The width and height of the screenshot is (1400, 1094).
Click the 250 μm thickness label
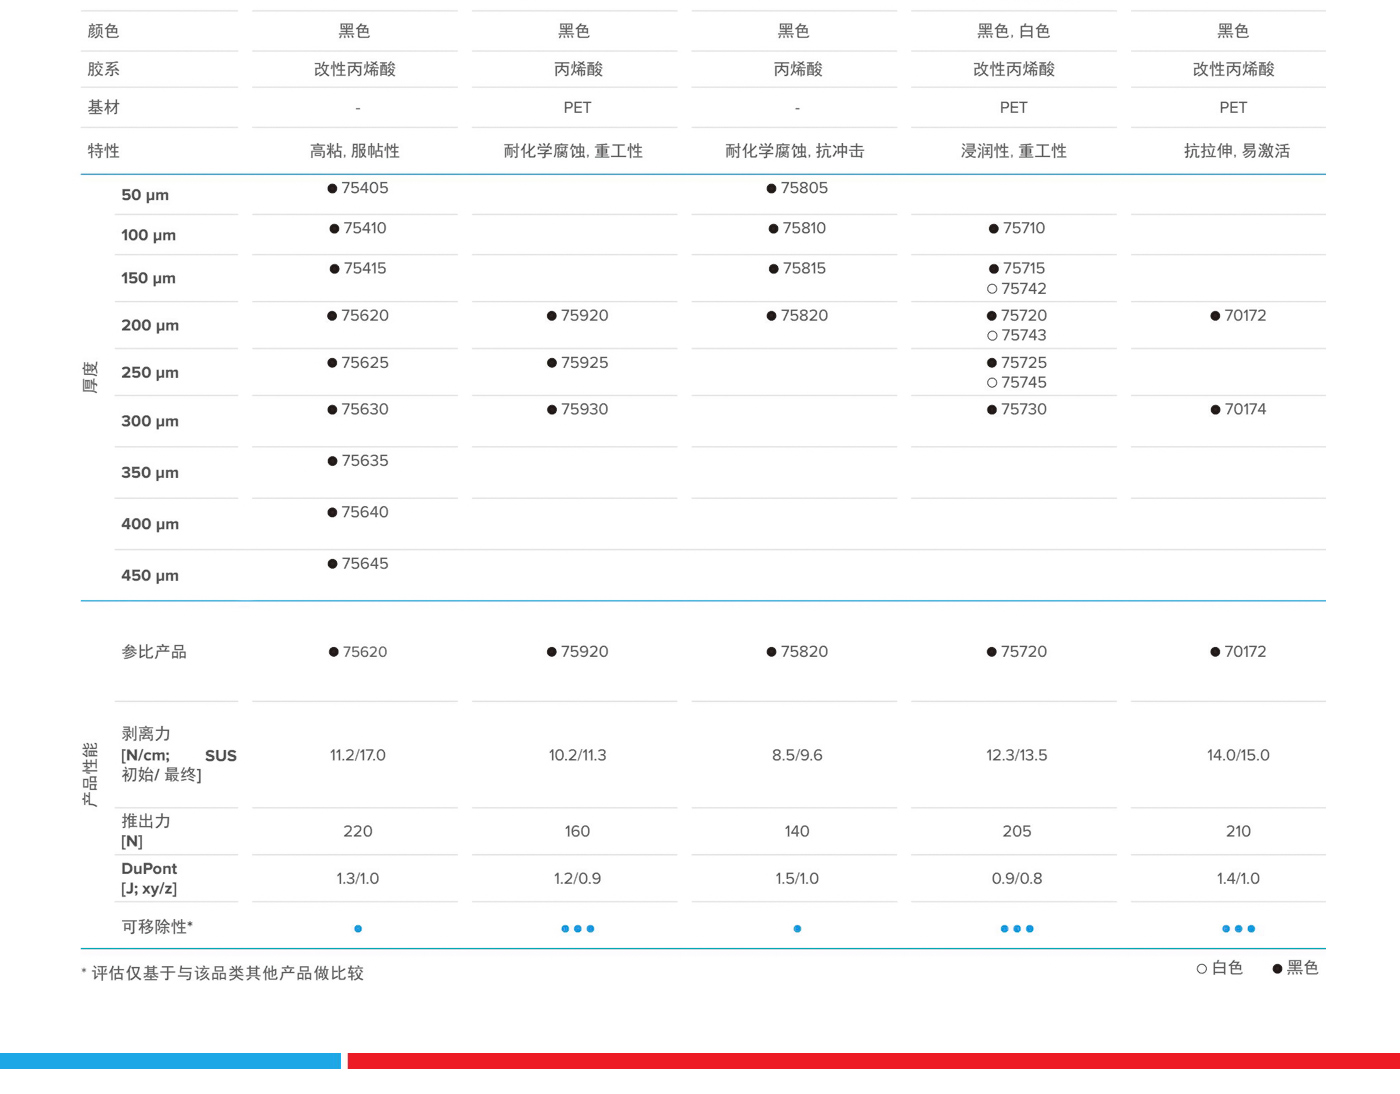tap(150, 372)
